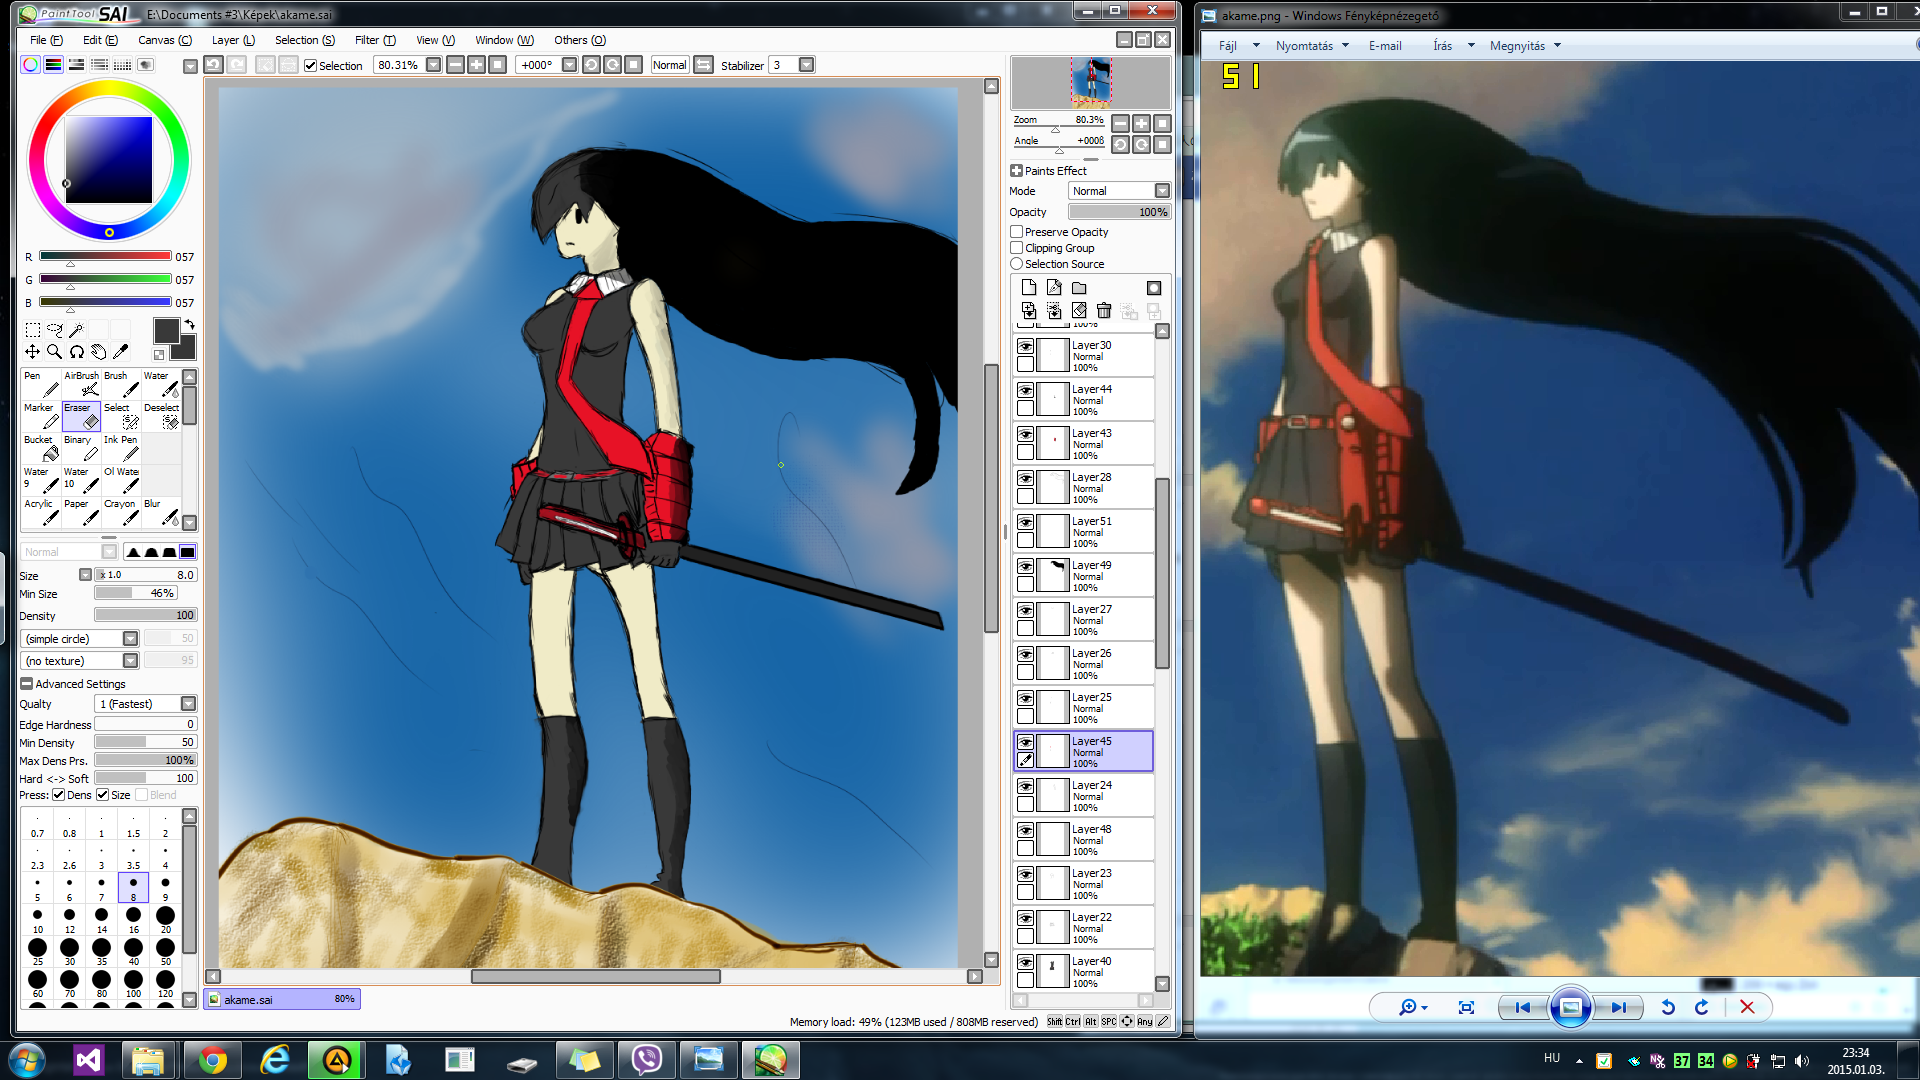The height and width of the screenshot is (1080, 1920).
Task: Flip the canvas view horizontally
Action: (704, 65)
